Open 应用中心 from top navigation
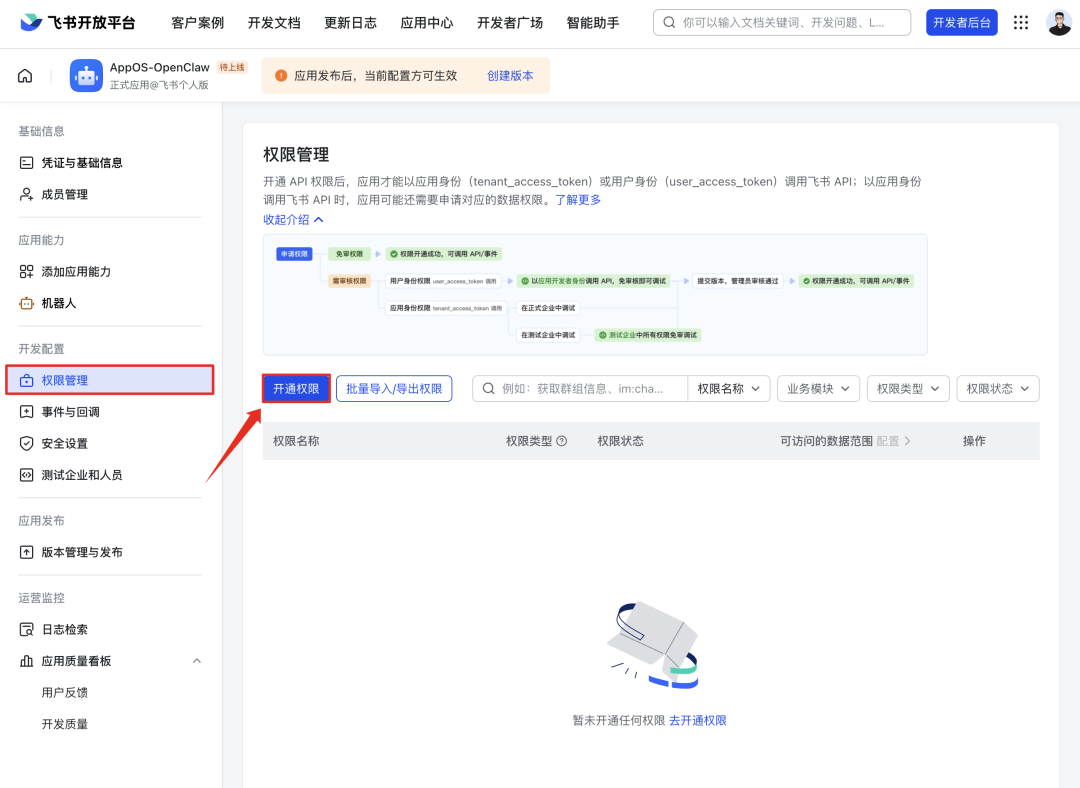 coord(427,22)
